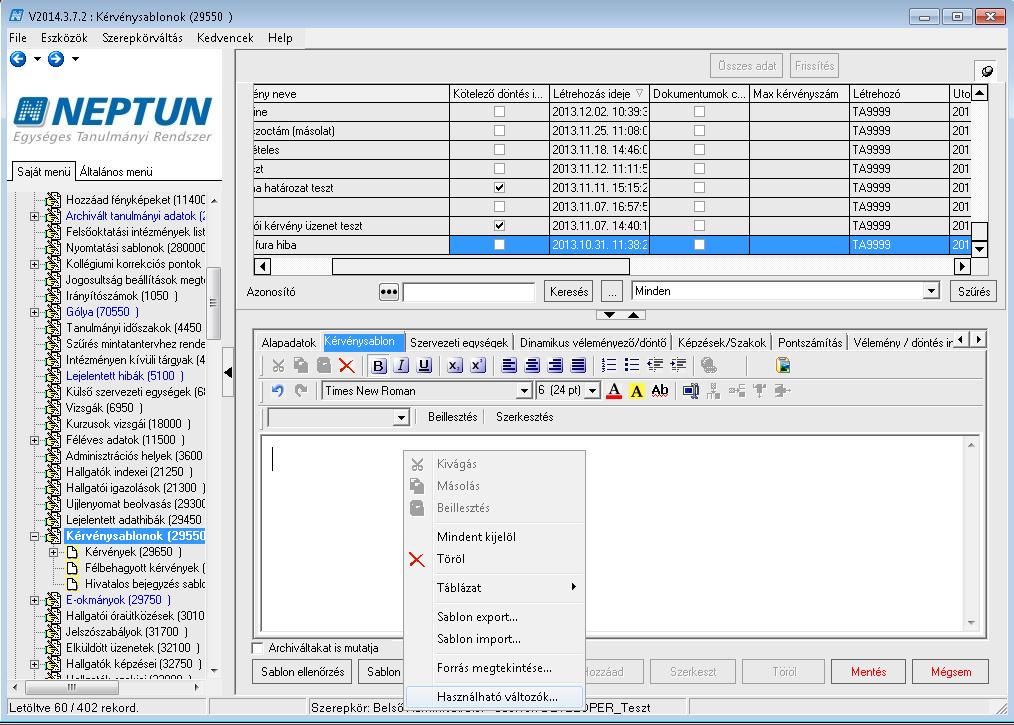Switch to the Alapadatok tab
Viewport: 1014px width, 725px height.
point(288,342)
